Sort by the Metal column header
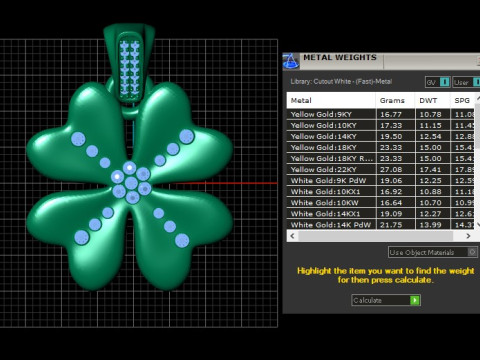 tap(331, 100)
